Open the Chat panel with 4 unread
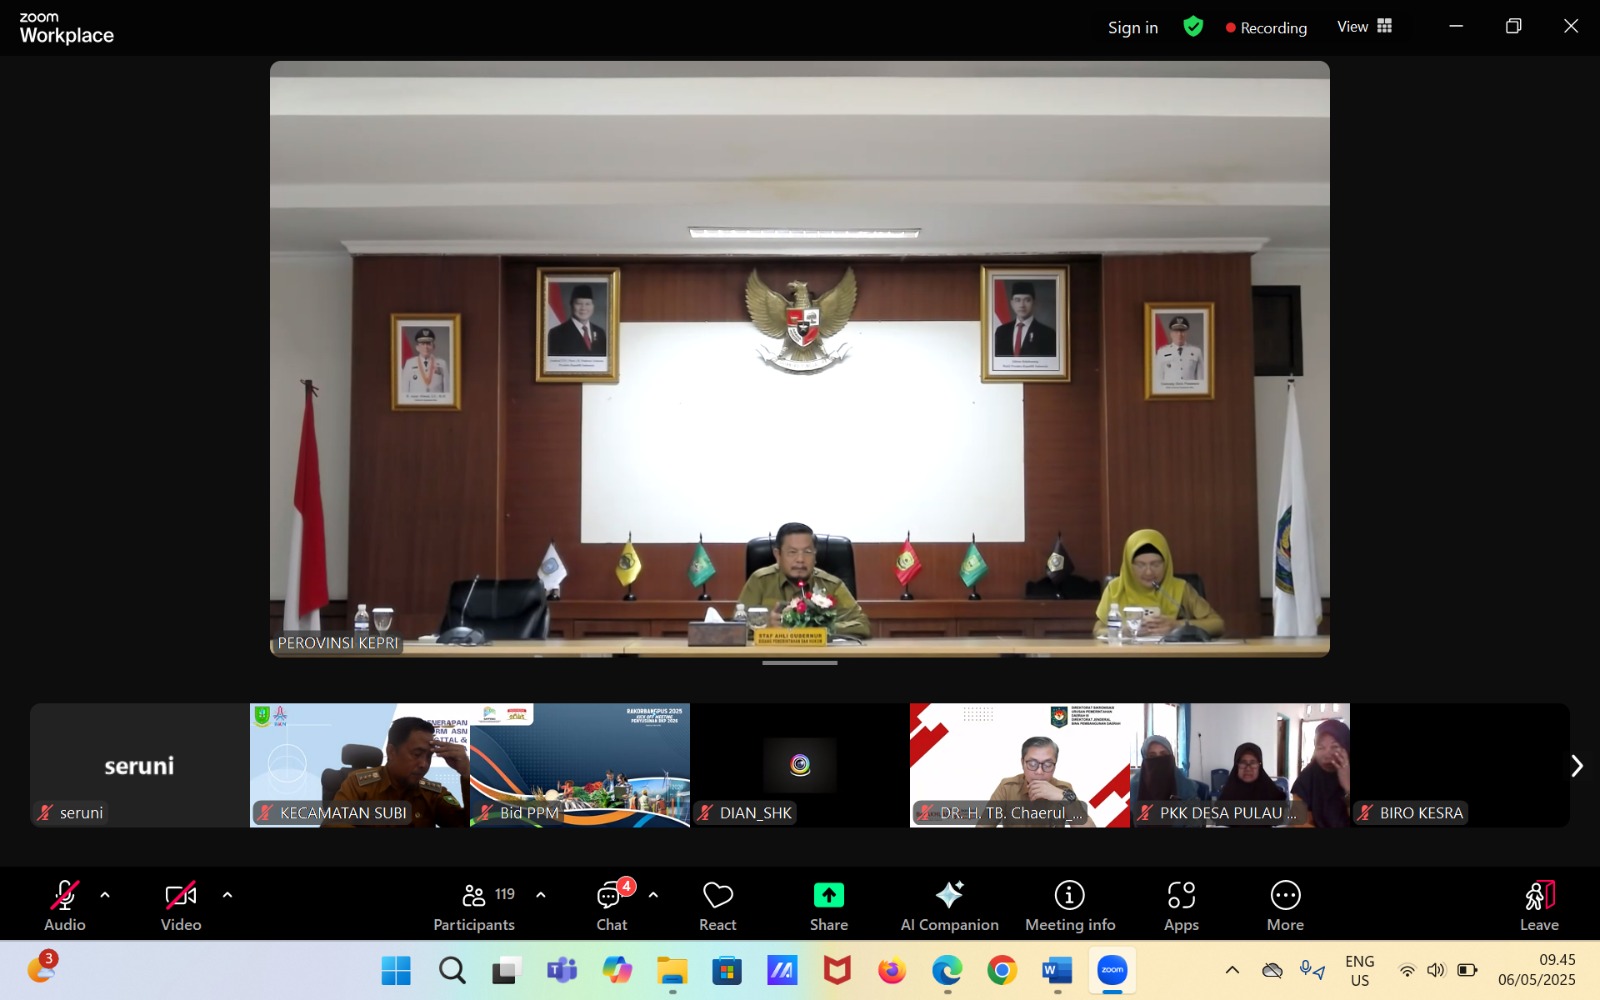 [611, 895]
